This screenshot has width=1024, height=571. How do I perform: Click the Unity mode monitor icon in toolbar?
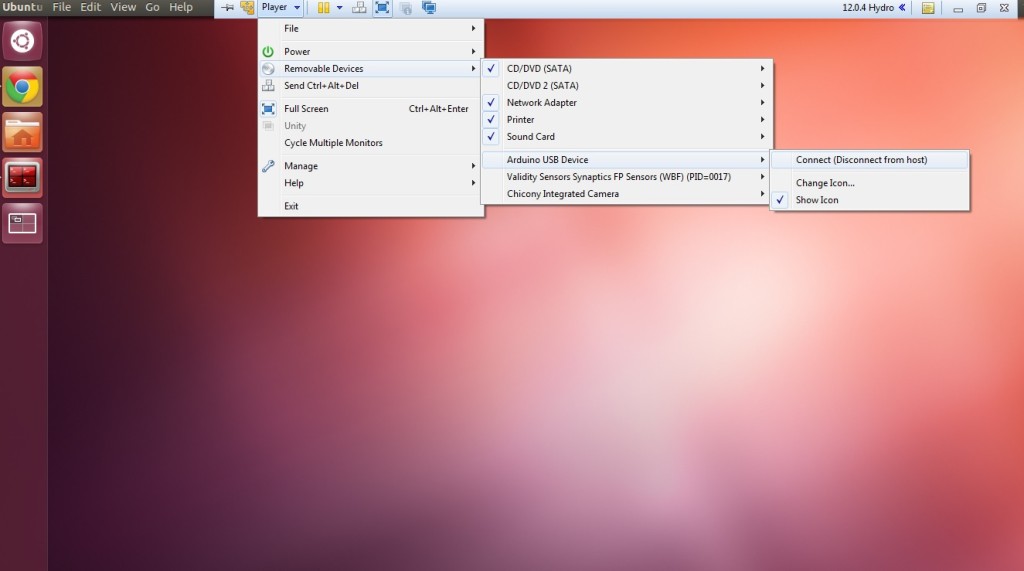429,8
